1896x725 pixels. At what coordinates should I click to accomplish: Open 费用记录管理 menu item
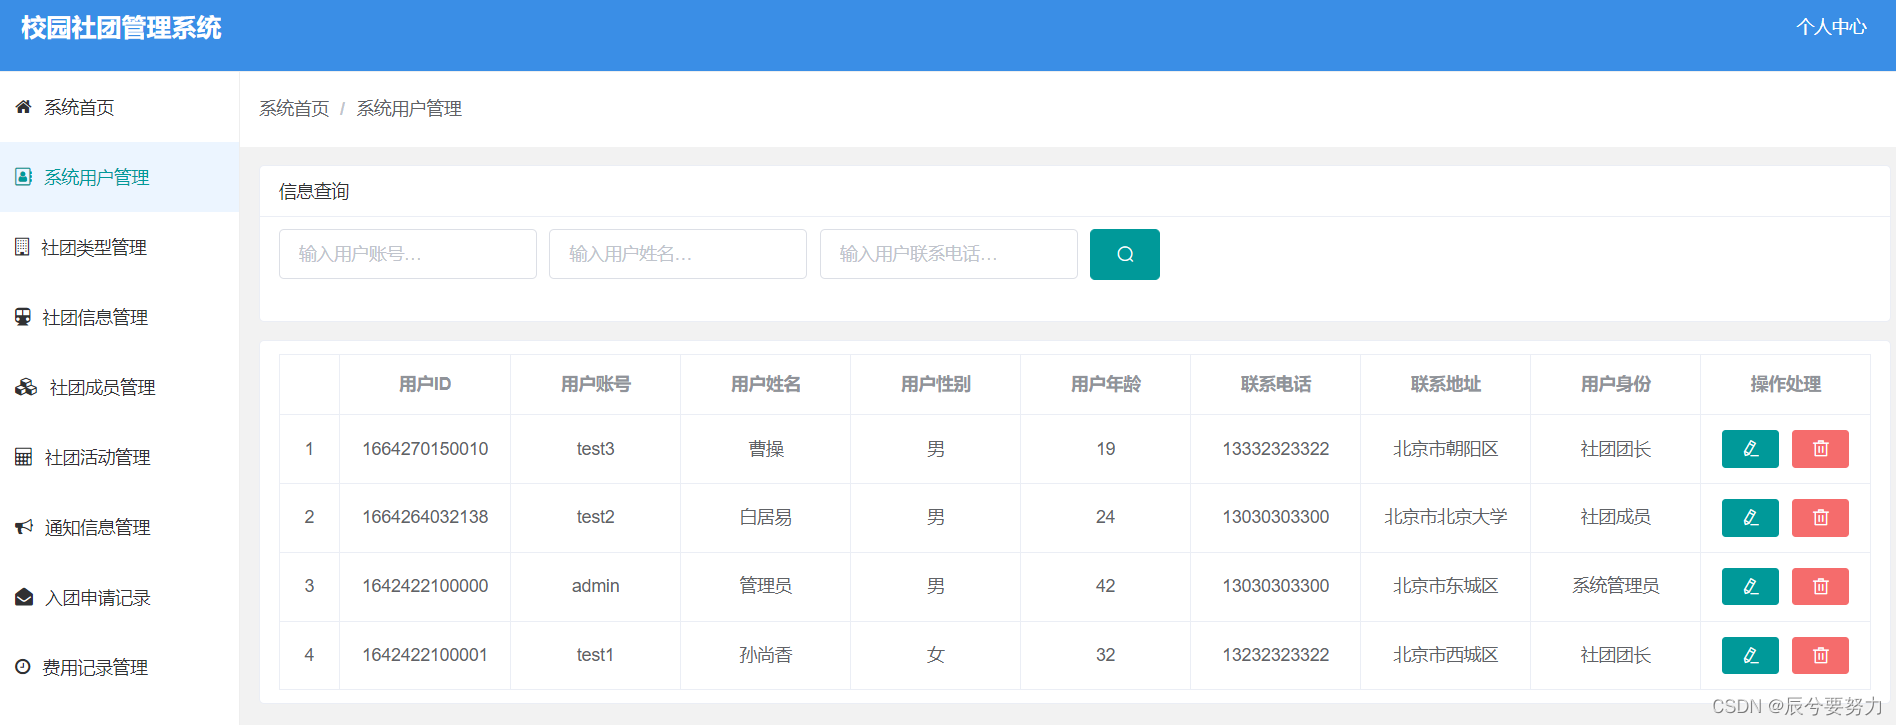coord(120,667)
